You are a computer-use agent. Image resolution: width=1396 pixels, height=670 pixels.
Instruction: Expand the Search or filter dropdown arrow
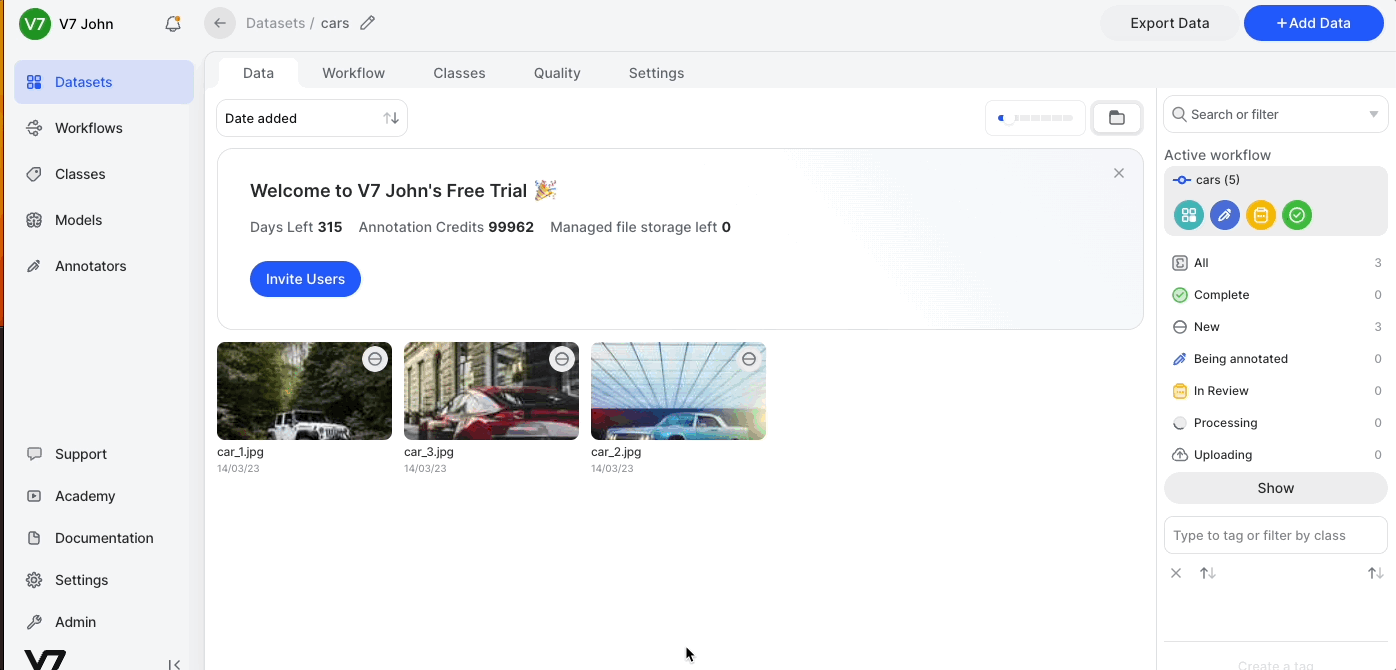[1374, 114]
